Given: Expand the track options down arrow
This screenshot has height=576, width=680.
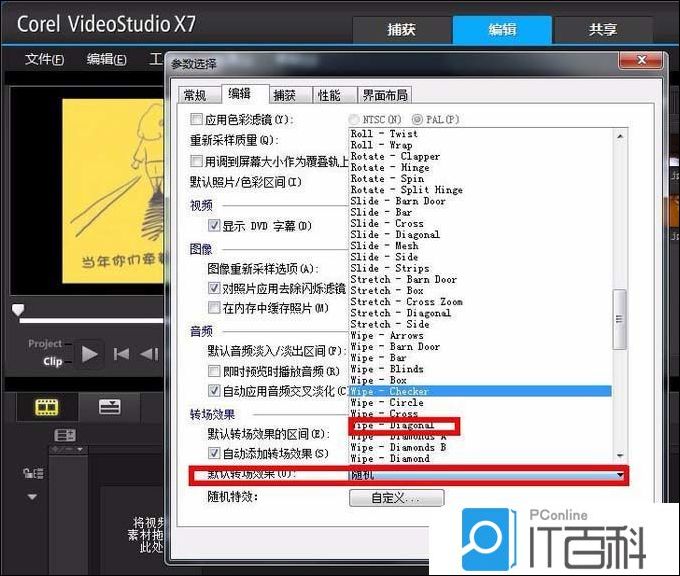Looking at the screenshot, I should click(32, 497).
